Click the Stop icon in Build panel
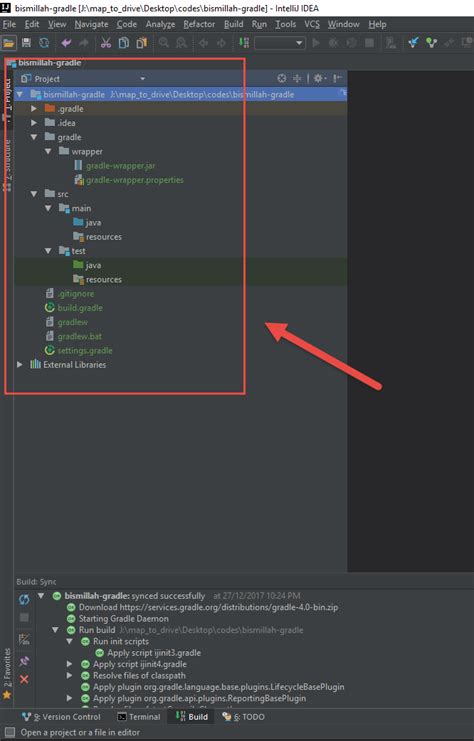Screen dimensions: 474x741 click(24, 617)
